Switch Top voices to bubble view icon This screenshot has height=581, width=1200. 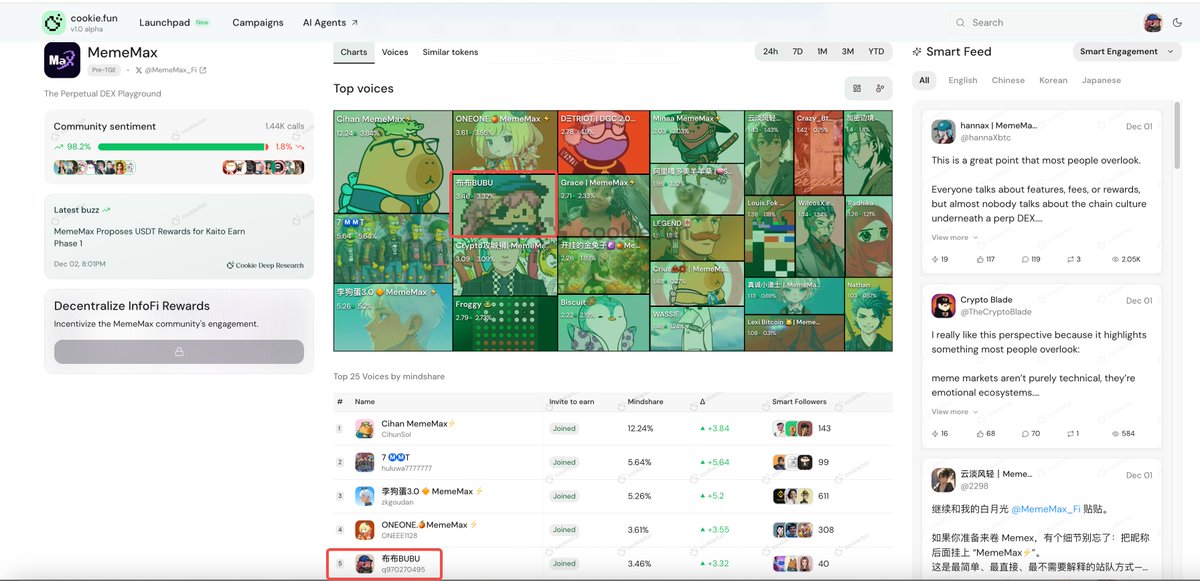tap(880, 88)
